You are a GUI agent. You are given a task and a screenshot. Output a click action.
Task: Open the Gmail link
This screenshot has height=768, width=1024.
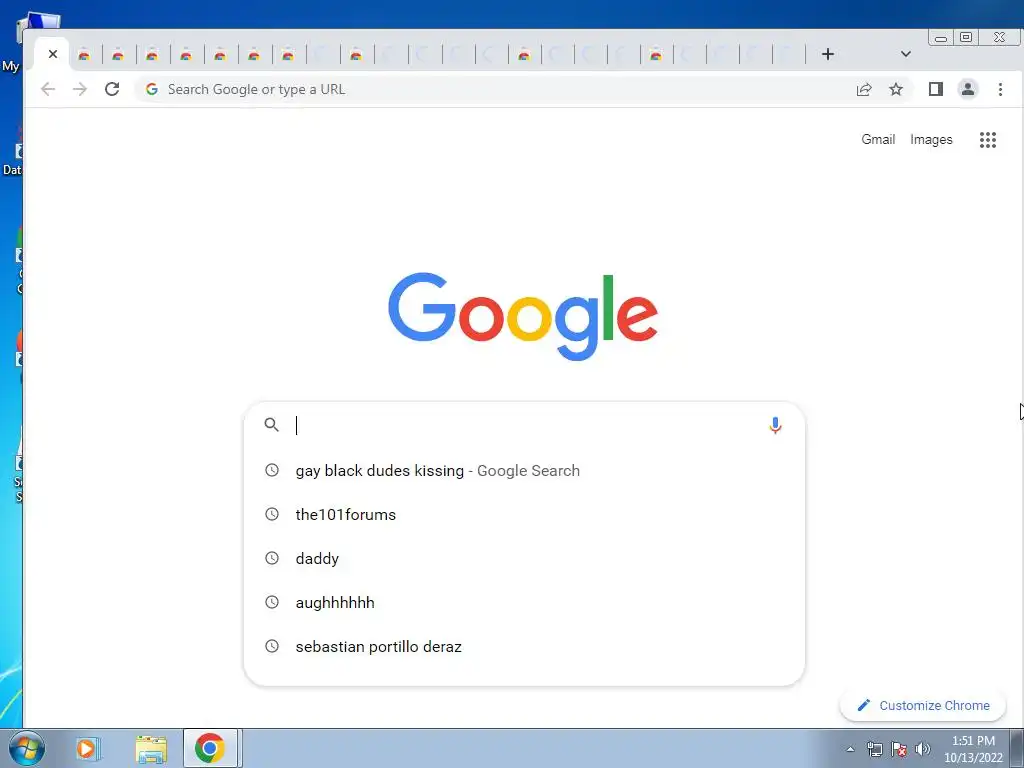(878, 139)
